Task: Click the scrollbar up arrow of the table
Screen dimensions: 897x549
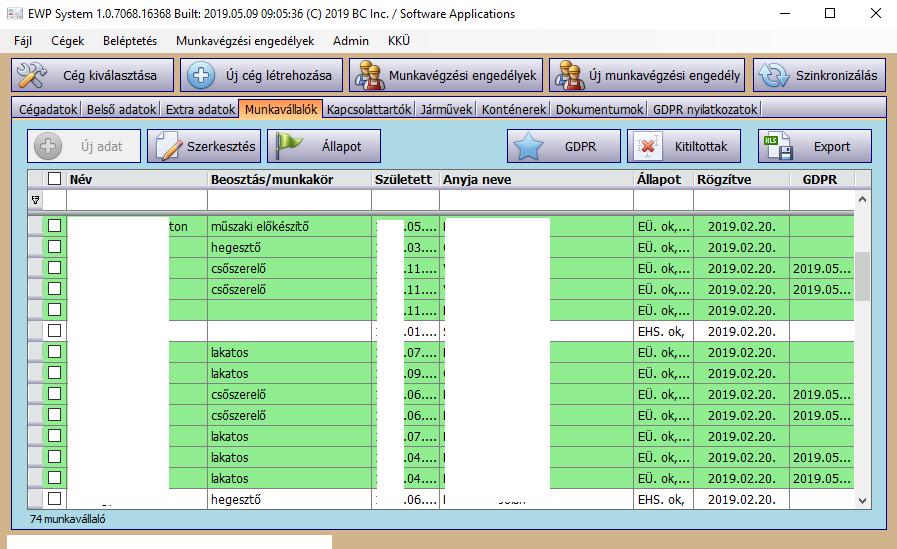Action: click(863, 200)
